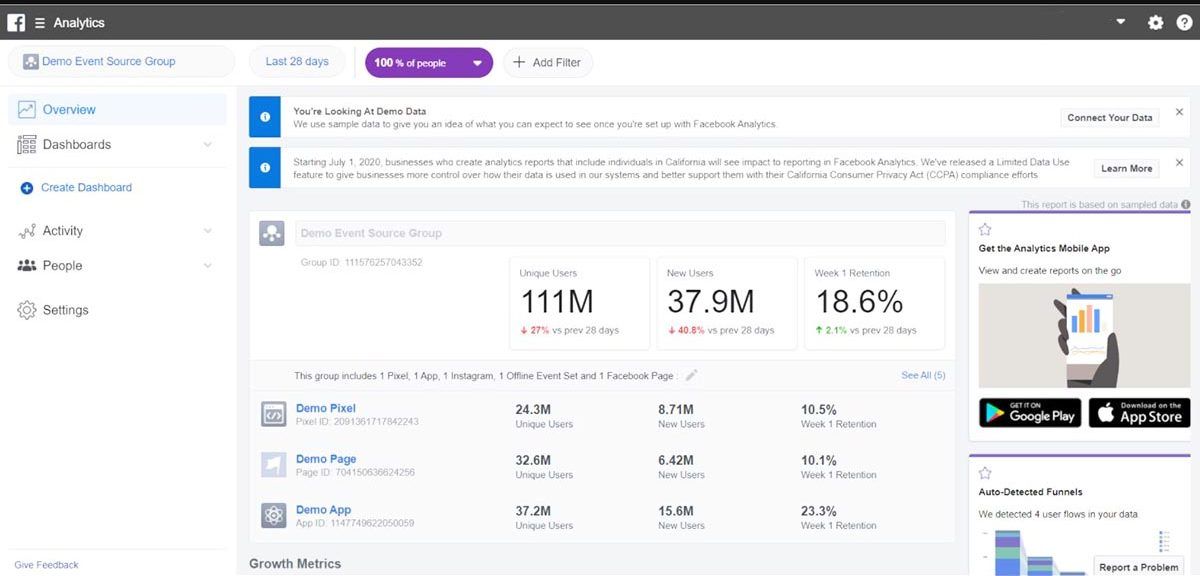Image resolution: width=1200 pixels, height=576 pixels.
Task: Click the plus icon by Create Dashboard
Action: point(27,188)
